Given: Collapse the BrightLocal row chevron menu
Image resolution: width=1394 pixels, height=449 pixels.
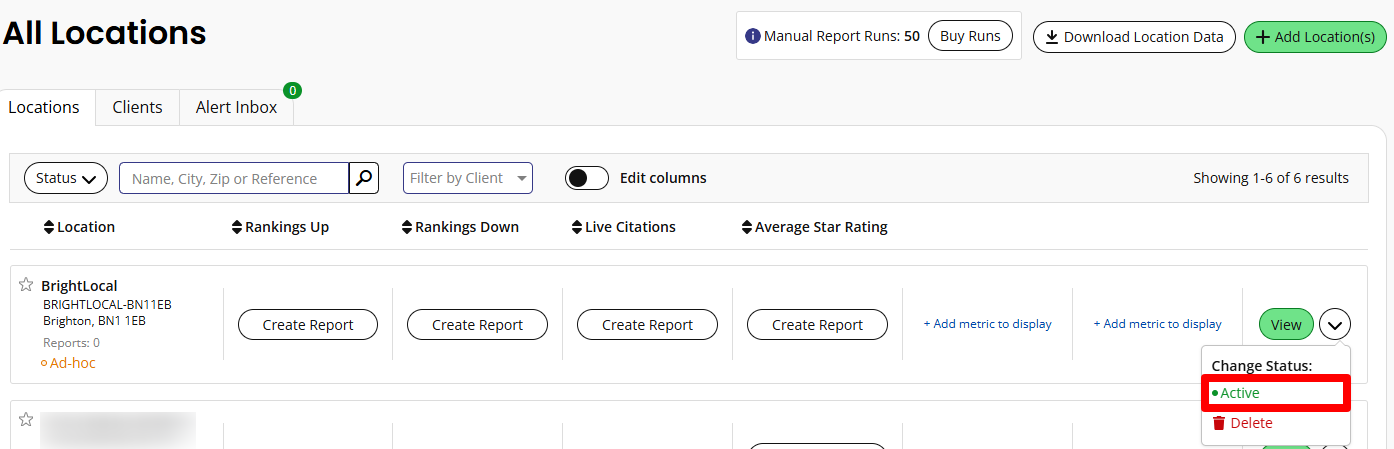Looking at the screenshot, I should click(1335, 324).
